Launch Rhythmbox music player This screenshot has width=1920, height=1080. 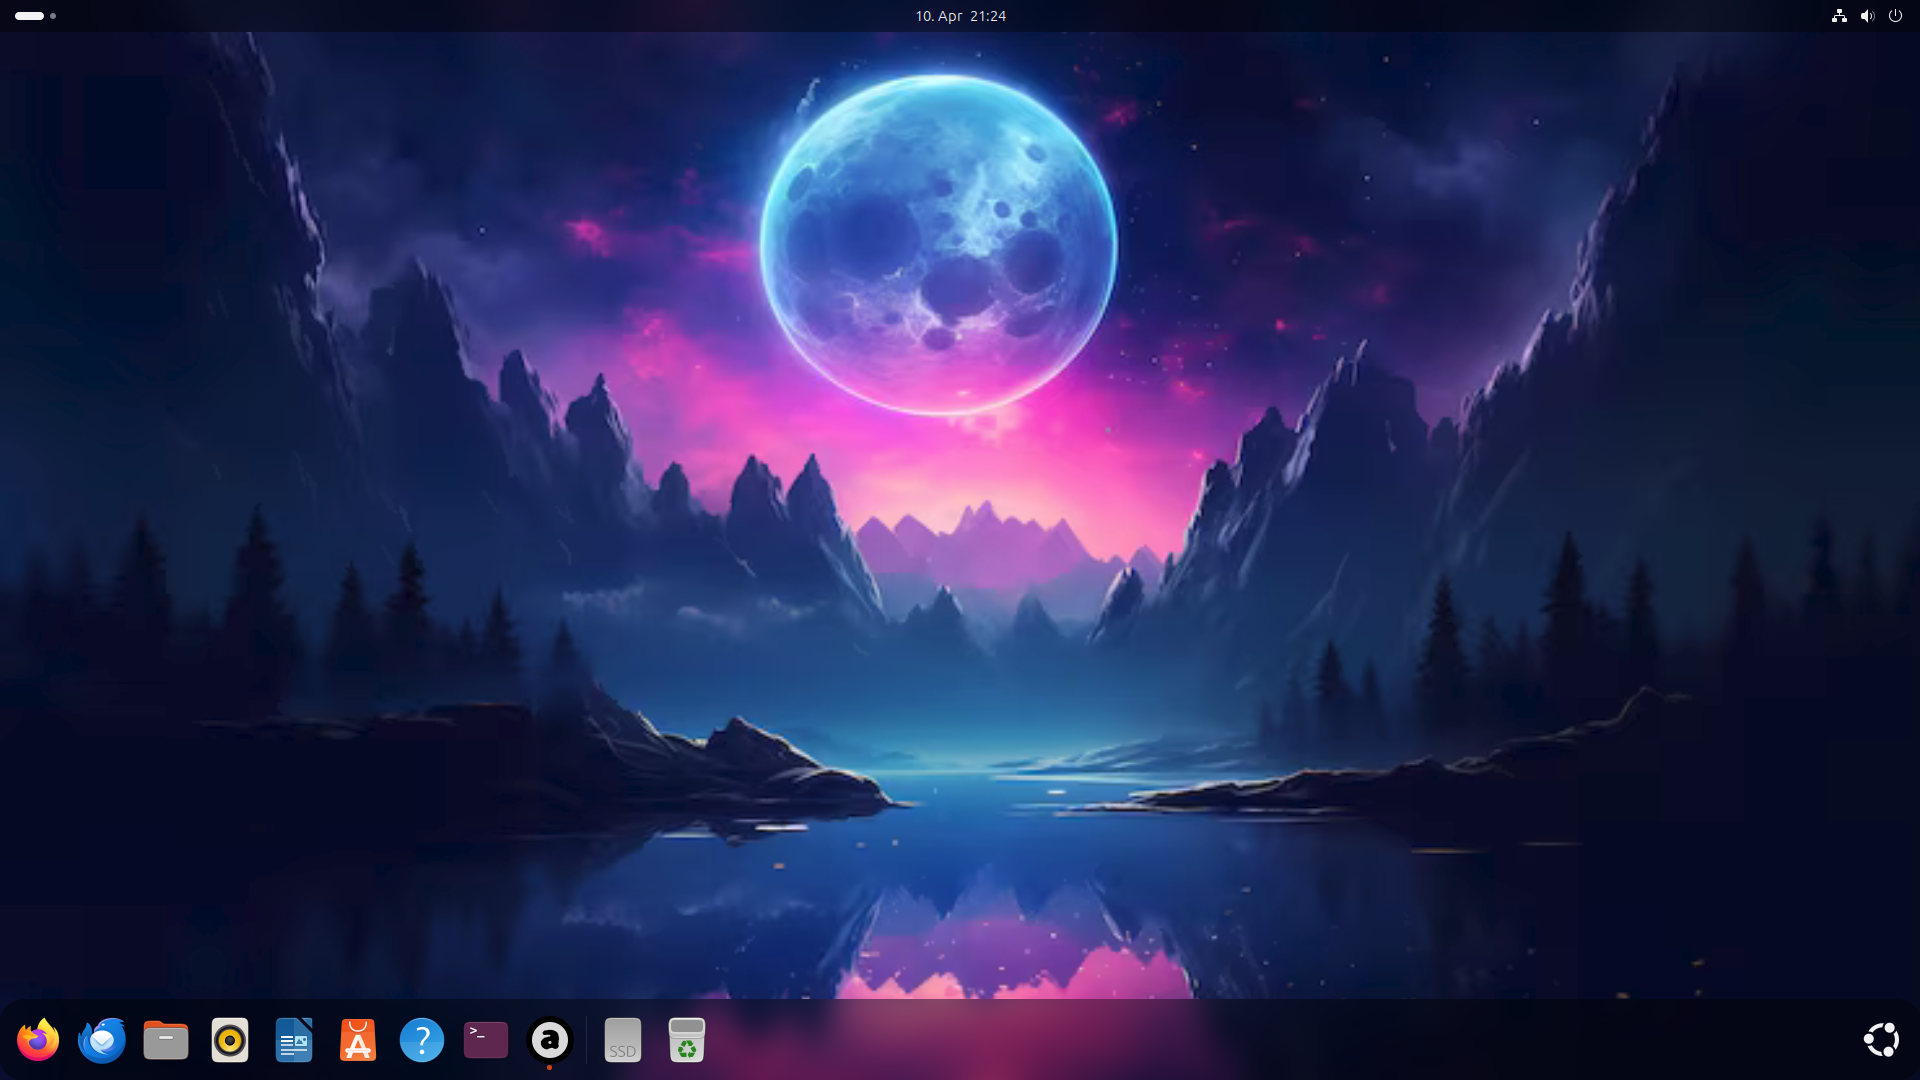pyautogui.click(x=230, y=1040)
